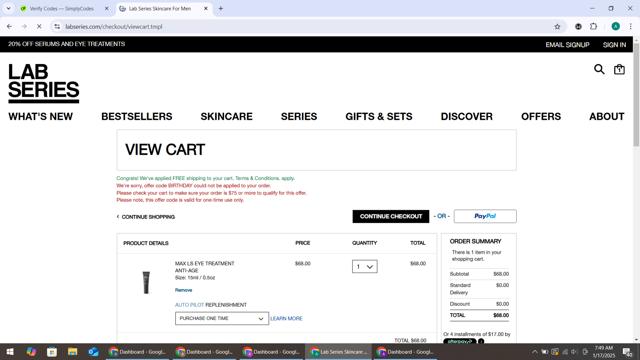
Task: View site information icon in address bar
Action: (57, 27)
